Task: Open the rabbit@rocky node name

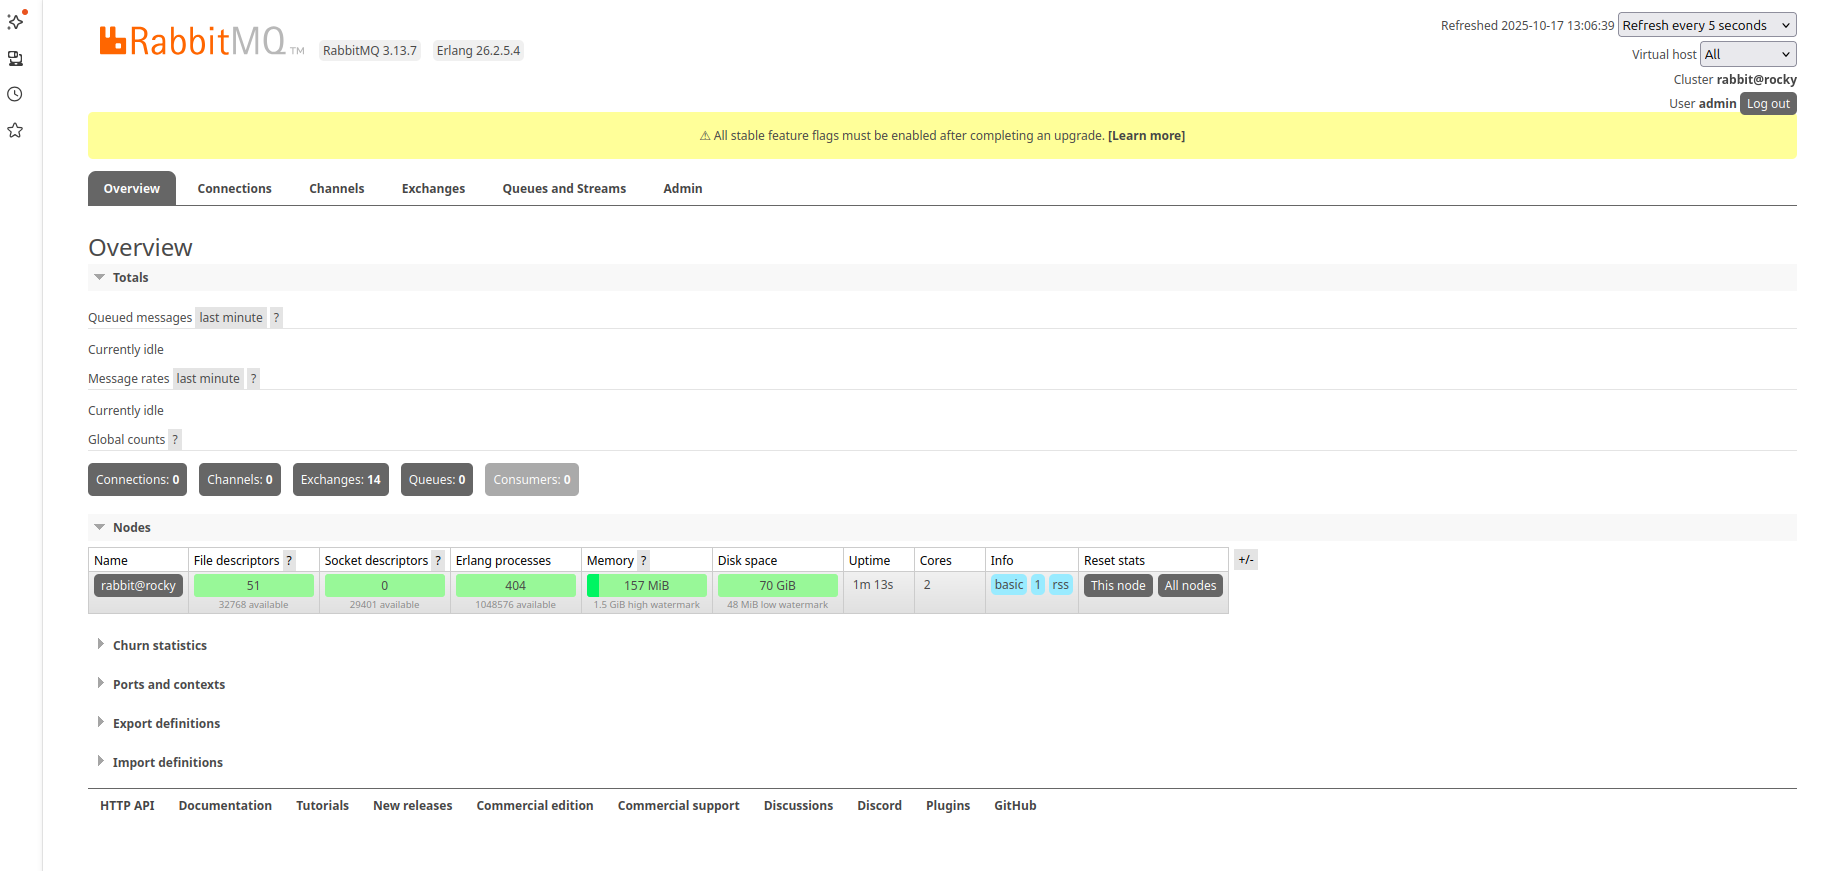Action: (x=138, y=586)
